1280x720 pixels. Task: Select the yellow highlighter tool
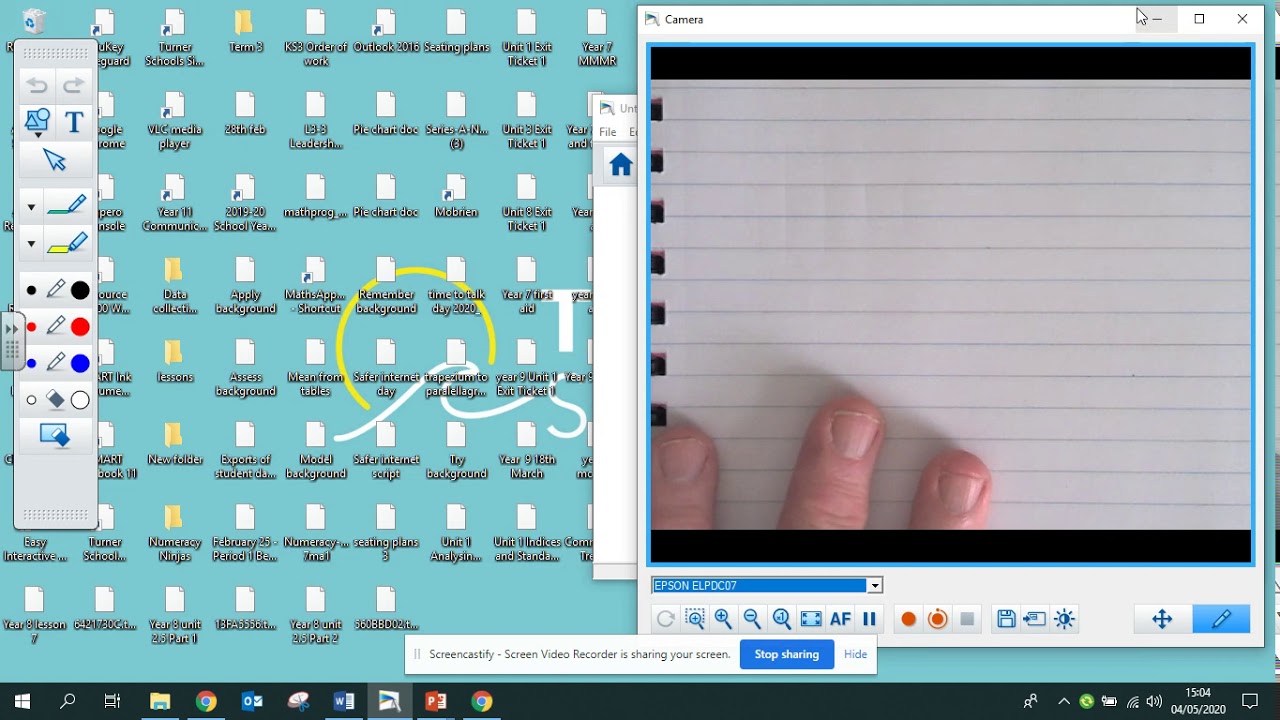click(x=67, y=243)
